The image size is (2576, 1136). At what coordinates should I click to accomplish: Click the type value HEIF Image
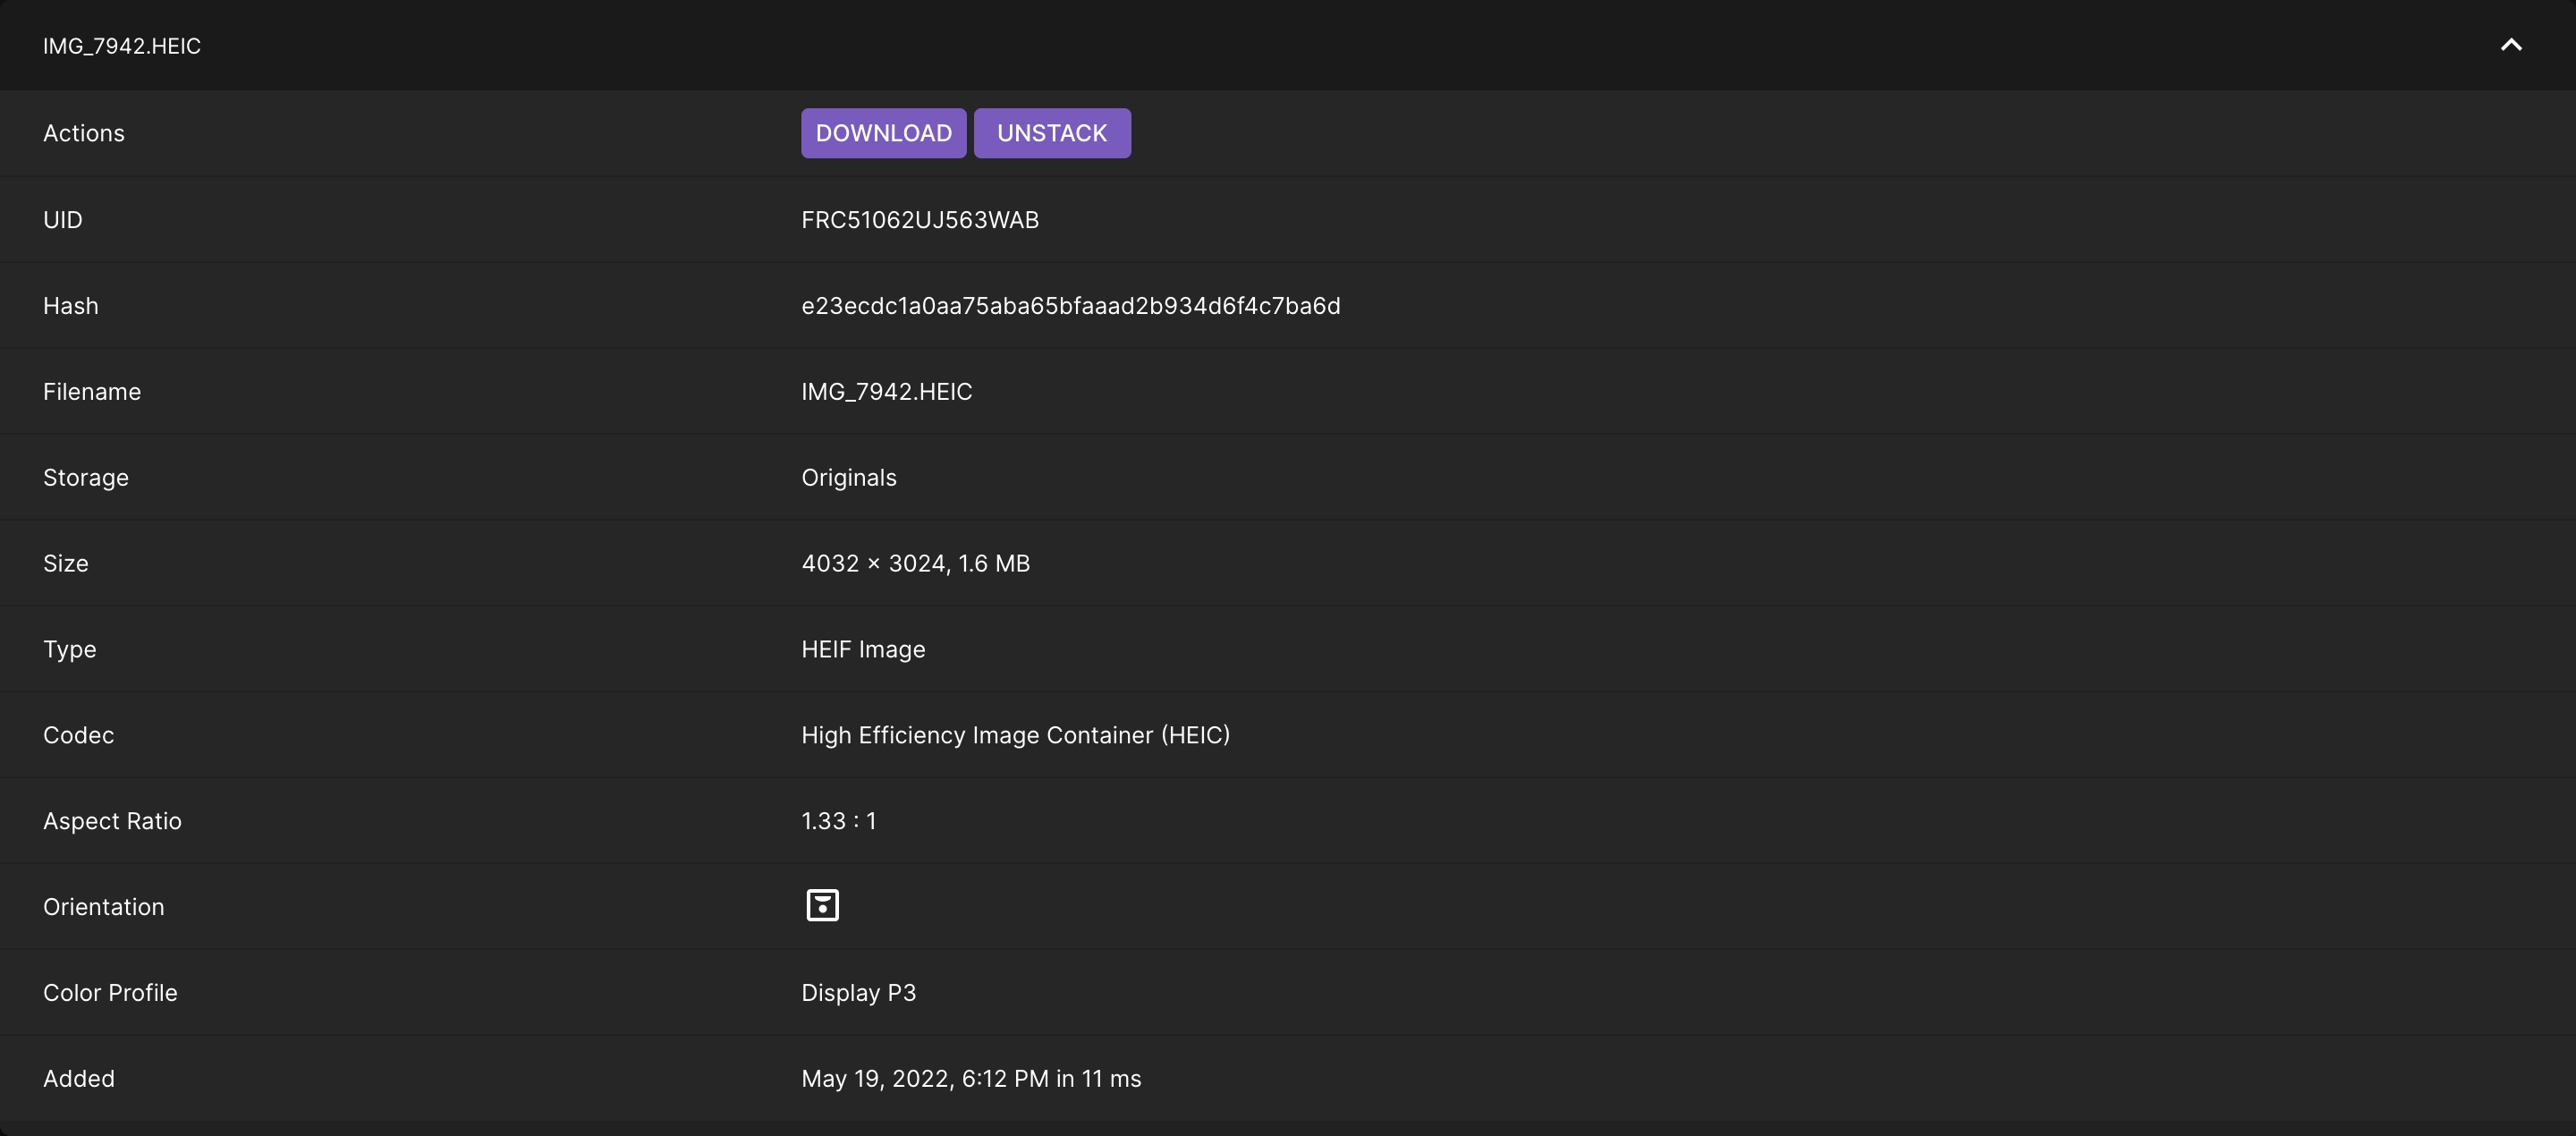[863, 650]
